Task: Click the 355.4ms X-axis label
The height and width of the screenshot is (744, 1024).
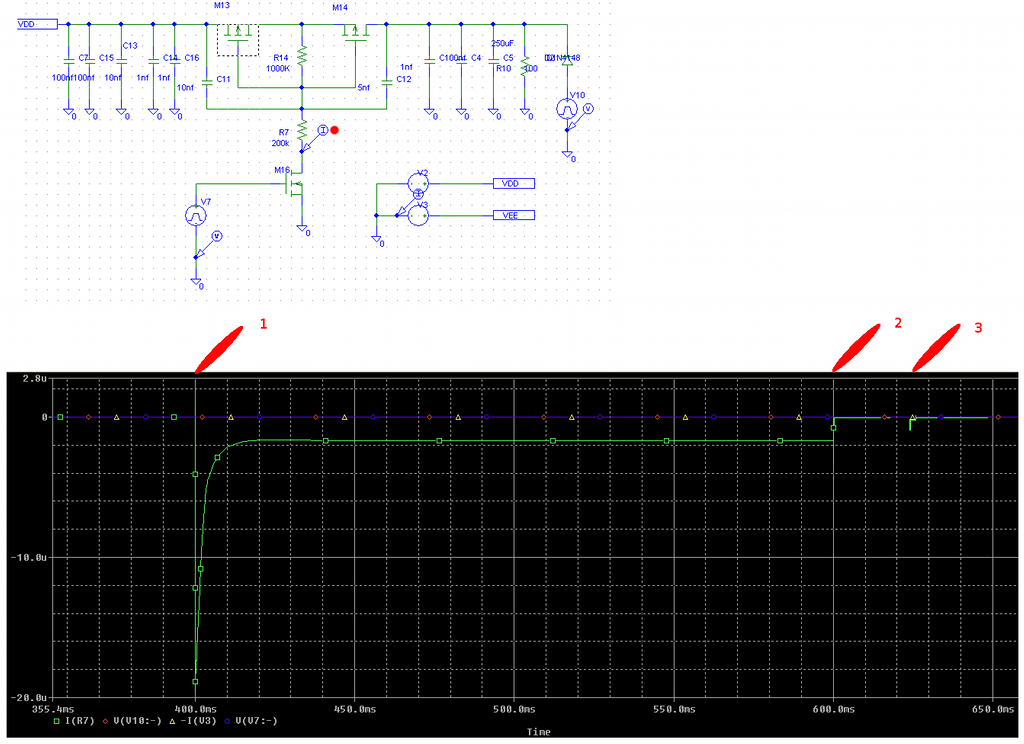Action: coord(53,709)
